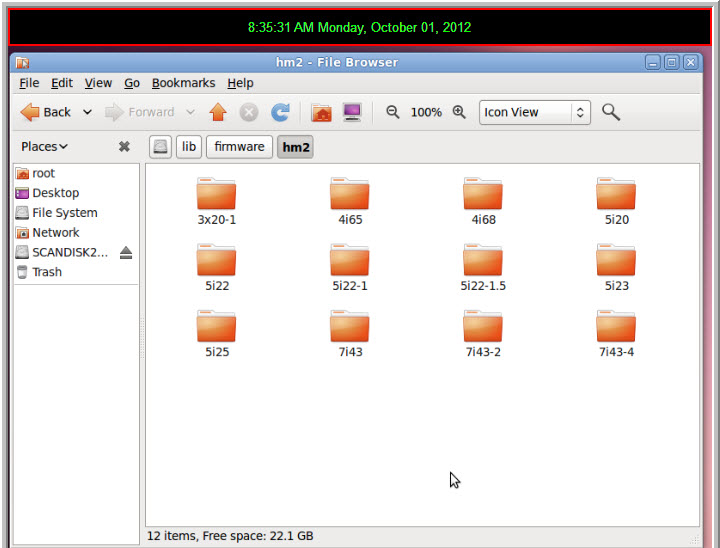This screenshot has width=720, height=548.
Task: Click the Stop loading icon
Action: (x=248, y=112)
